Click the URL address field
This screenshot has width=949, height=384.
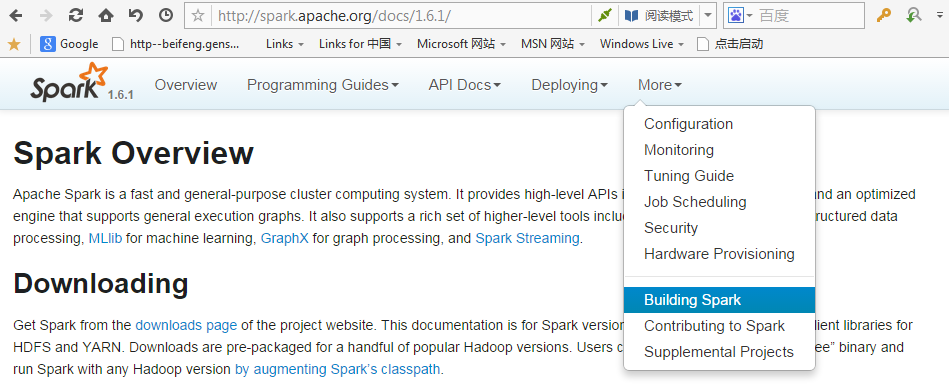pyautogui.click(x=402, y=16)
